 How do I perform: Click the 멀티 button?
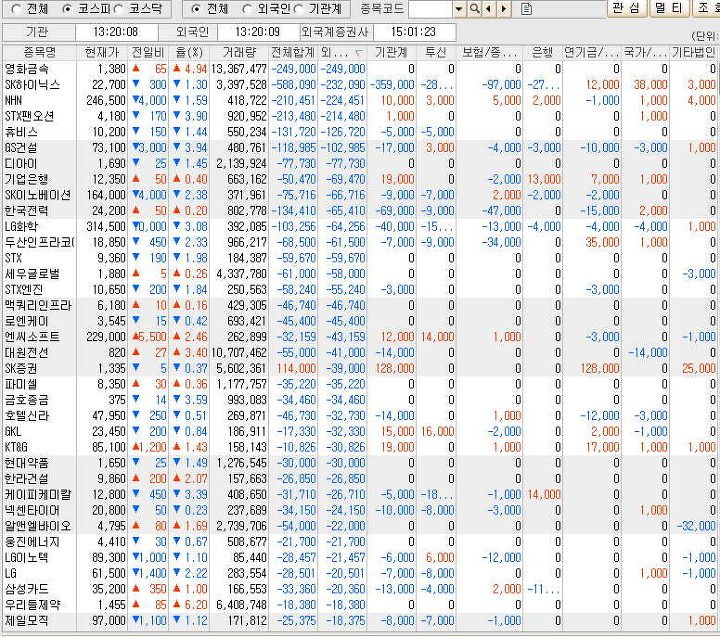point(670,8)
